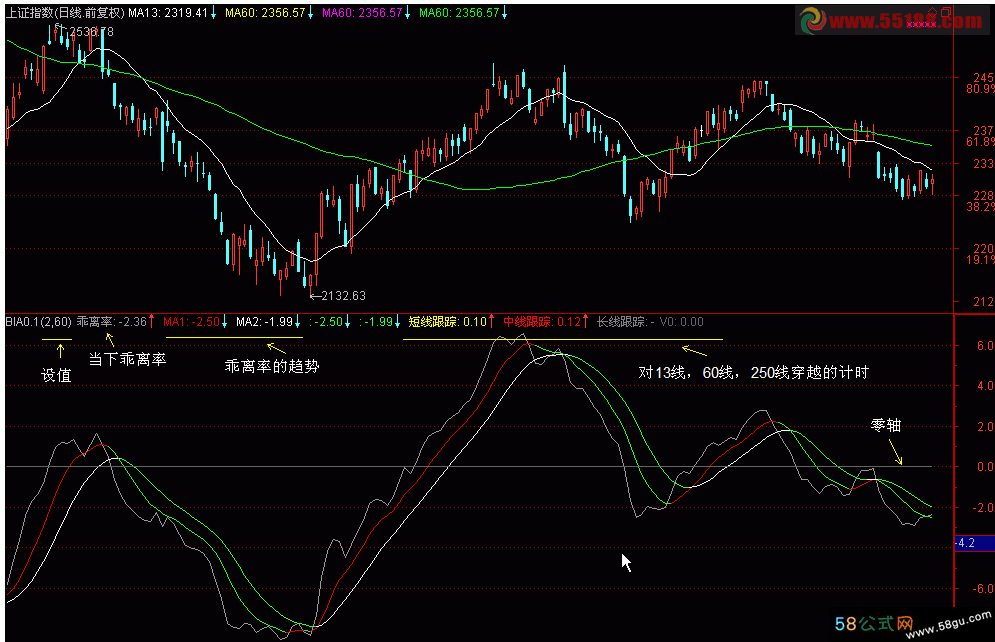Click the red up arrow after 短线跟踪 0.10
995x642 pixels.
[x=492, y=322]
